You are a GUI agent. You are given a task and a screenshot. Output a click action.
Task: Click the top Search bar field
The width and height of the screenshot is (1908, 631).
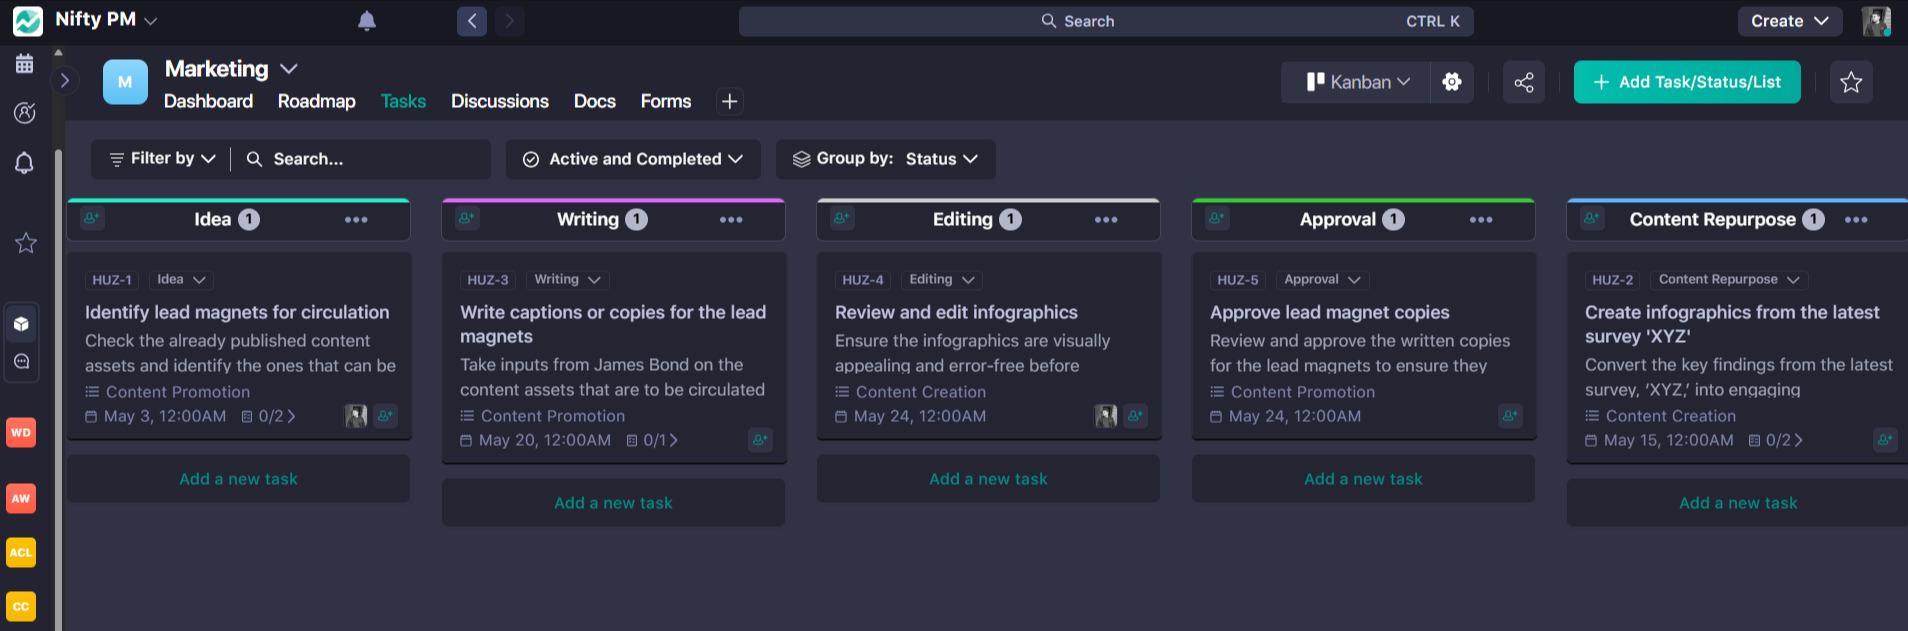(1105, 21)
